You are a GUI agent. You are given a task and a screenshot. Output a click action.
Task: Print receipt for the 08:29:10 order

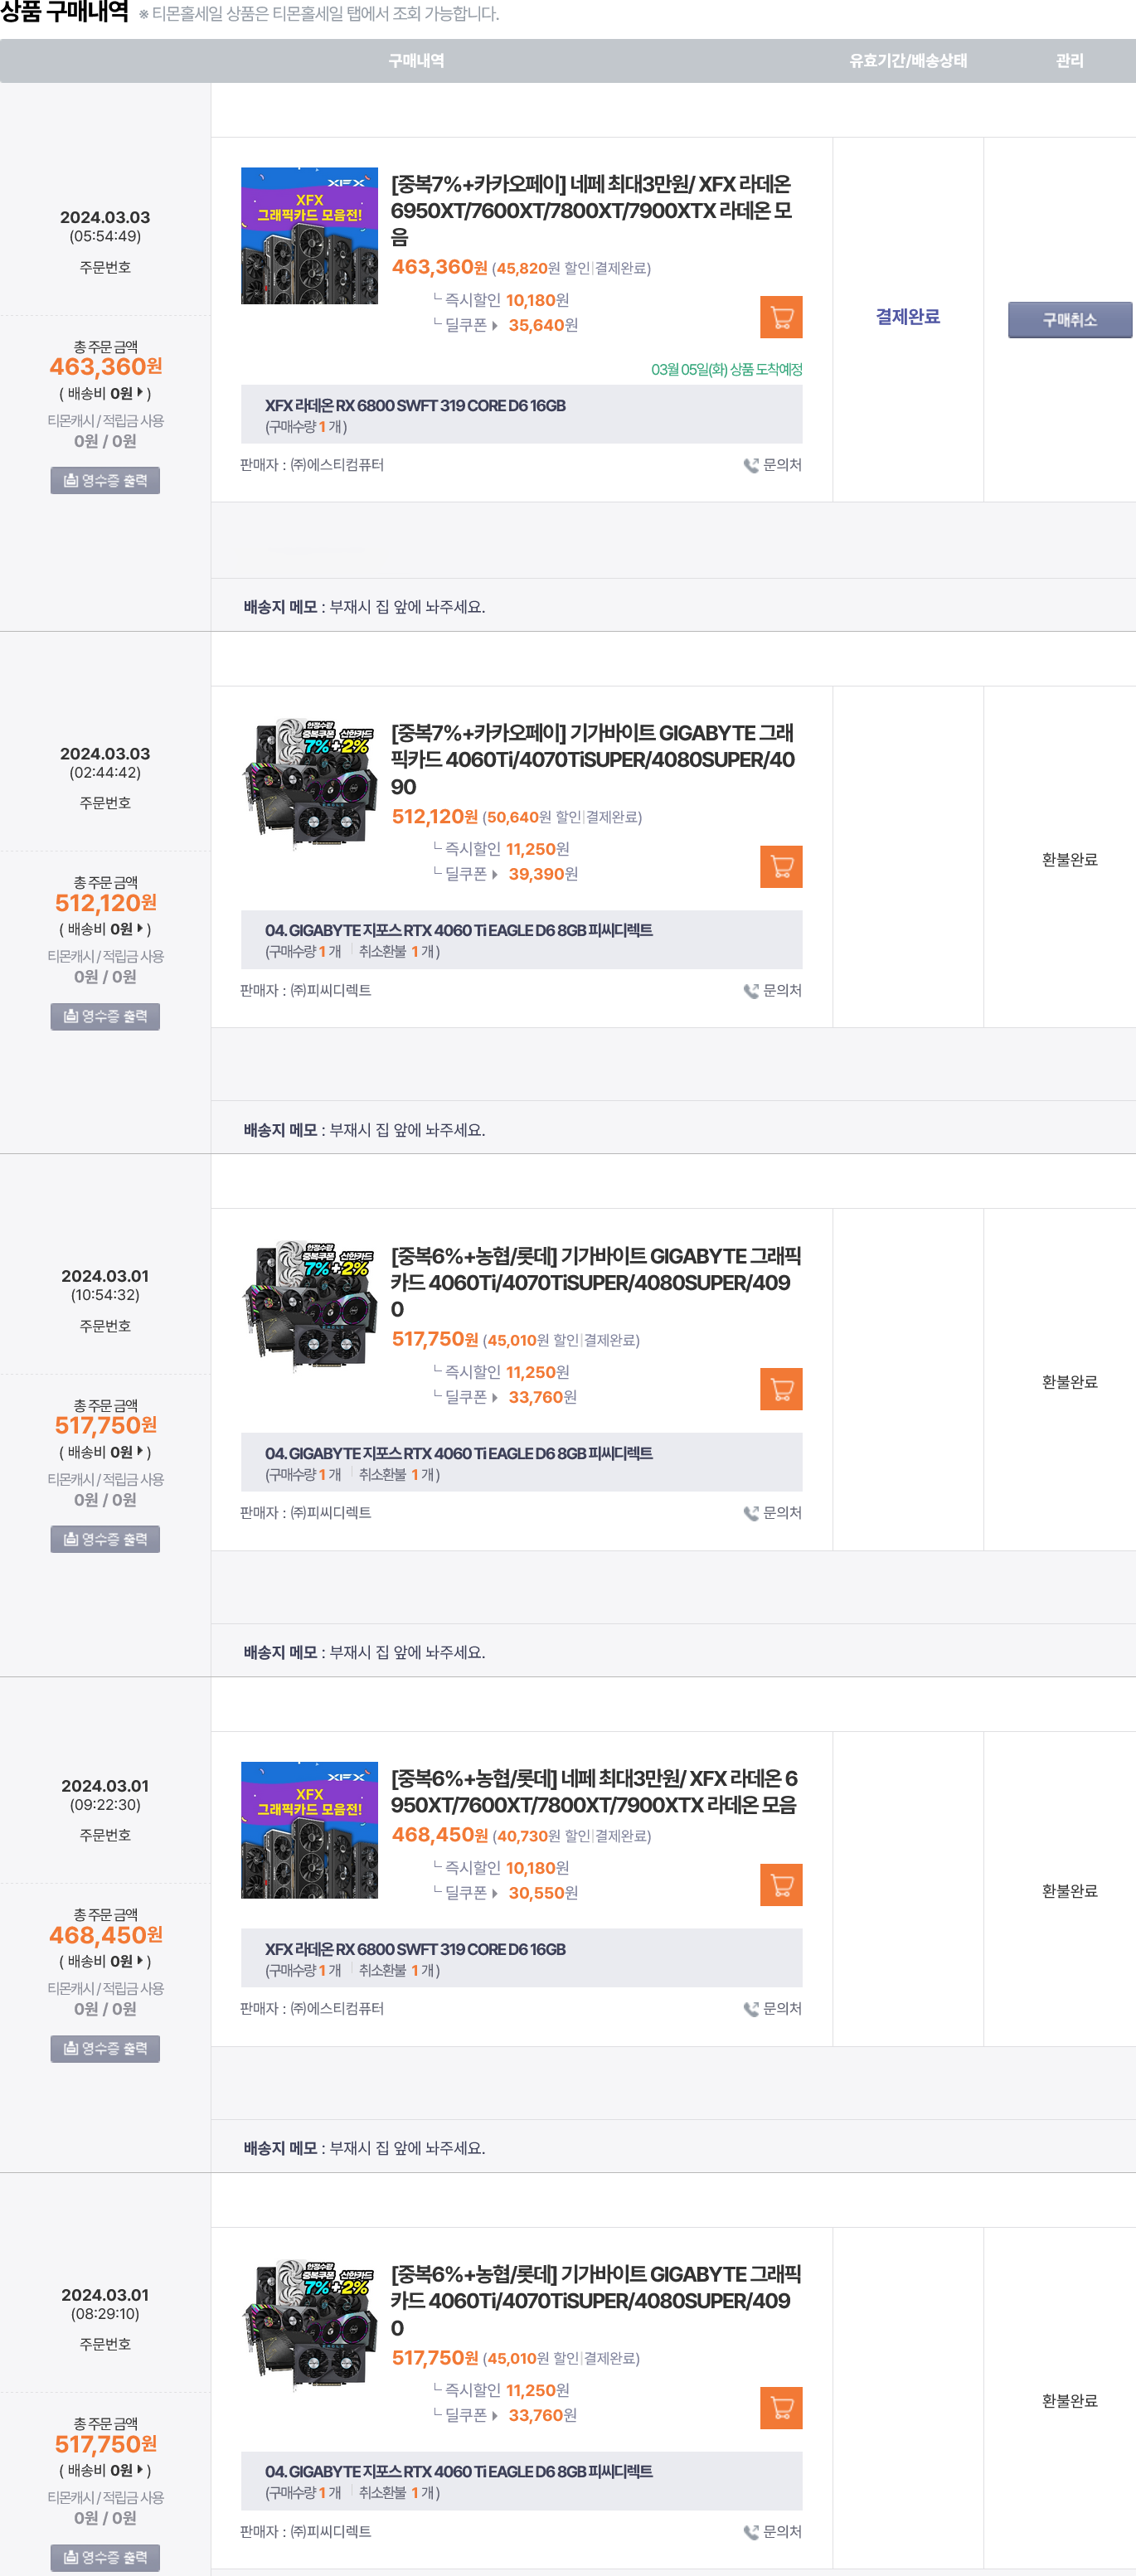105,2558
